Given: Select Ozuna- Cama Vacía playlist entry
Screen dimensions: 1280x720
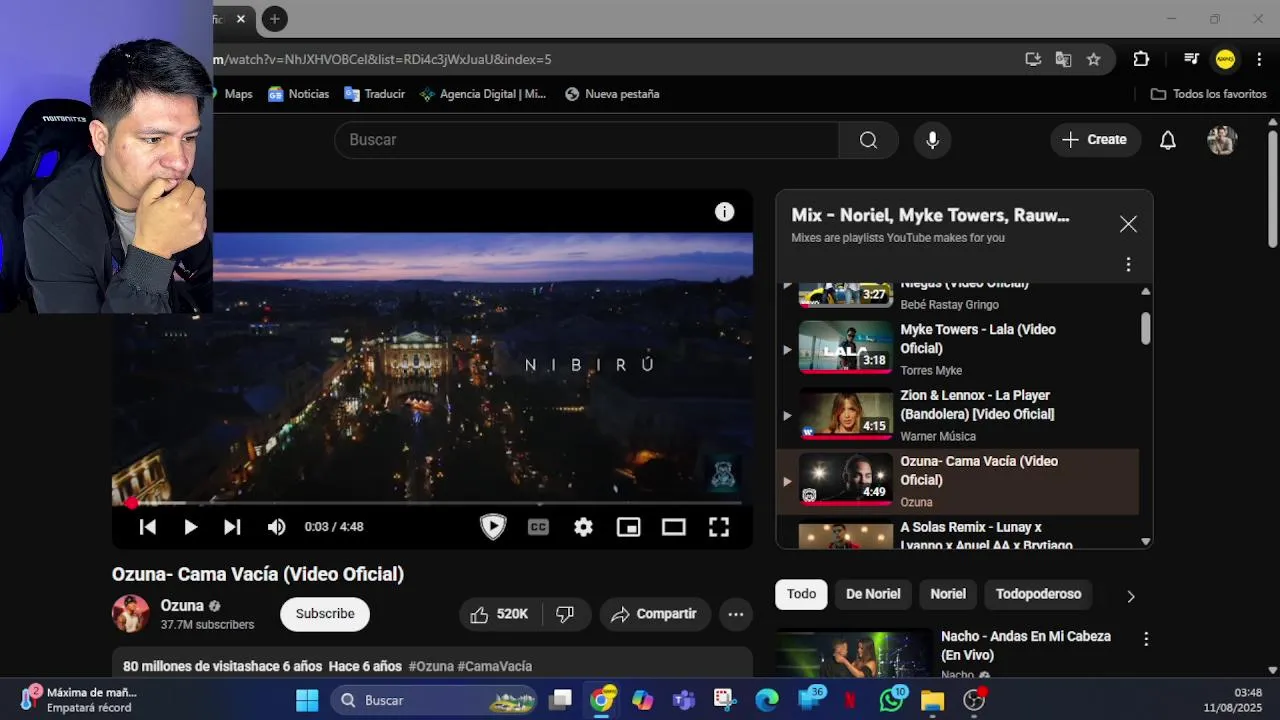Looking at the screenshot, I should 958,481.
